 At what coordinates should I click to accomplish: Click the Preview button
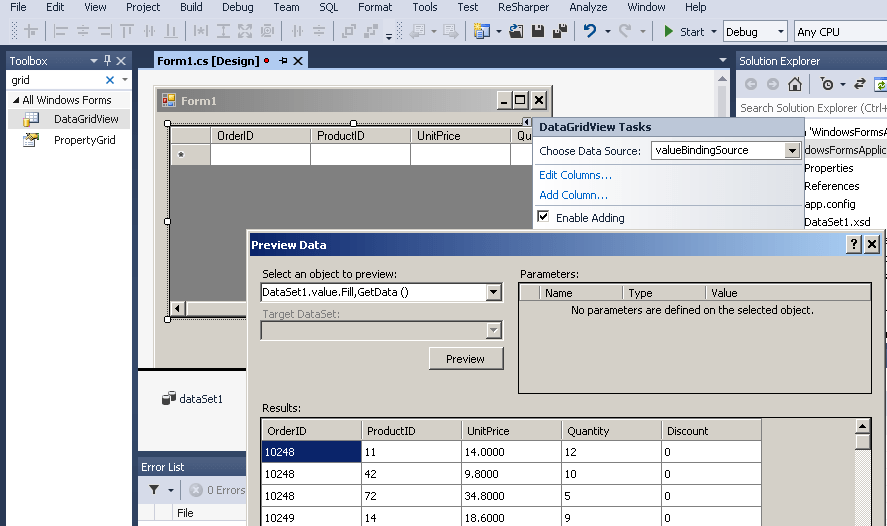click(x=466, y=359)
